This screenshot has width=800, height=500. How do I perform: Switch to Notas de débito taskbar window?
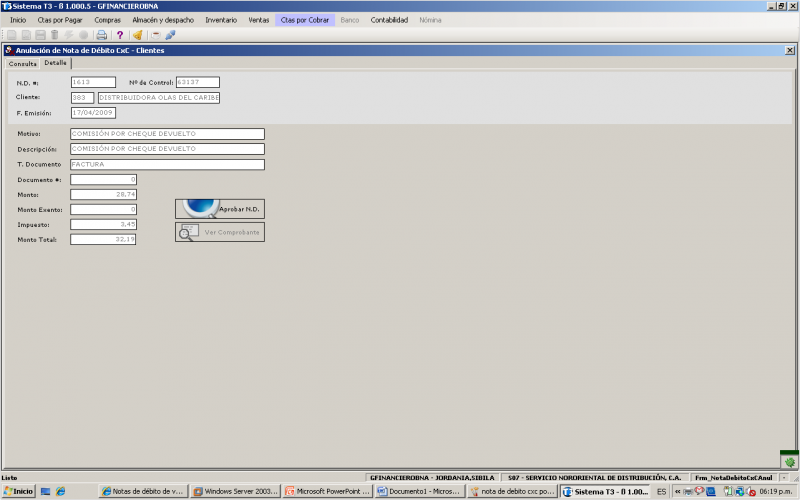[143, 491]
